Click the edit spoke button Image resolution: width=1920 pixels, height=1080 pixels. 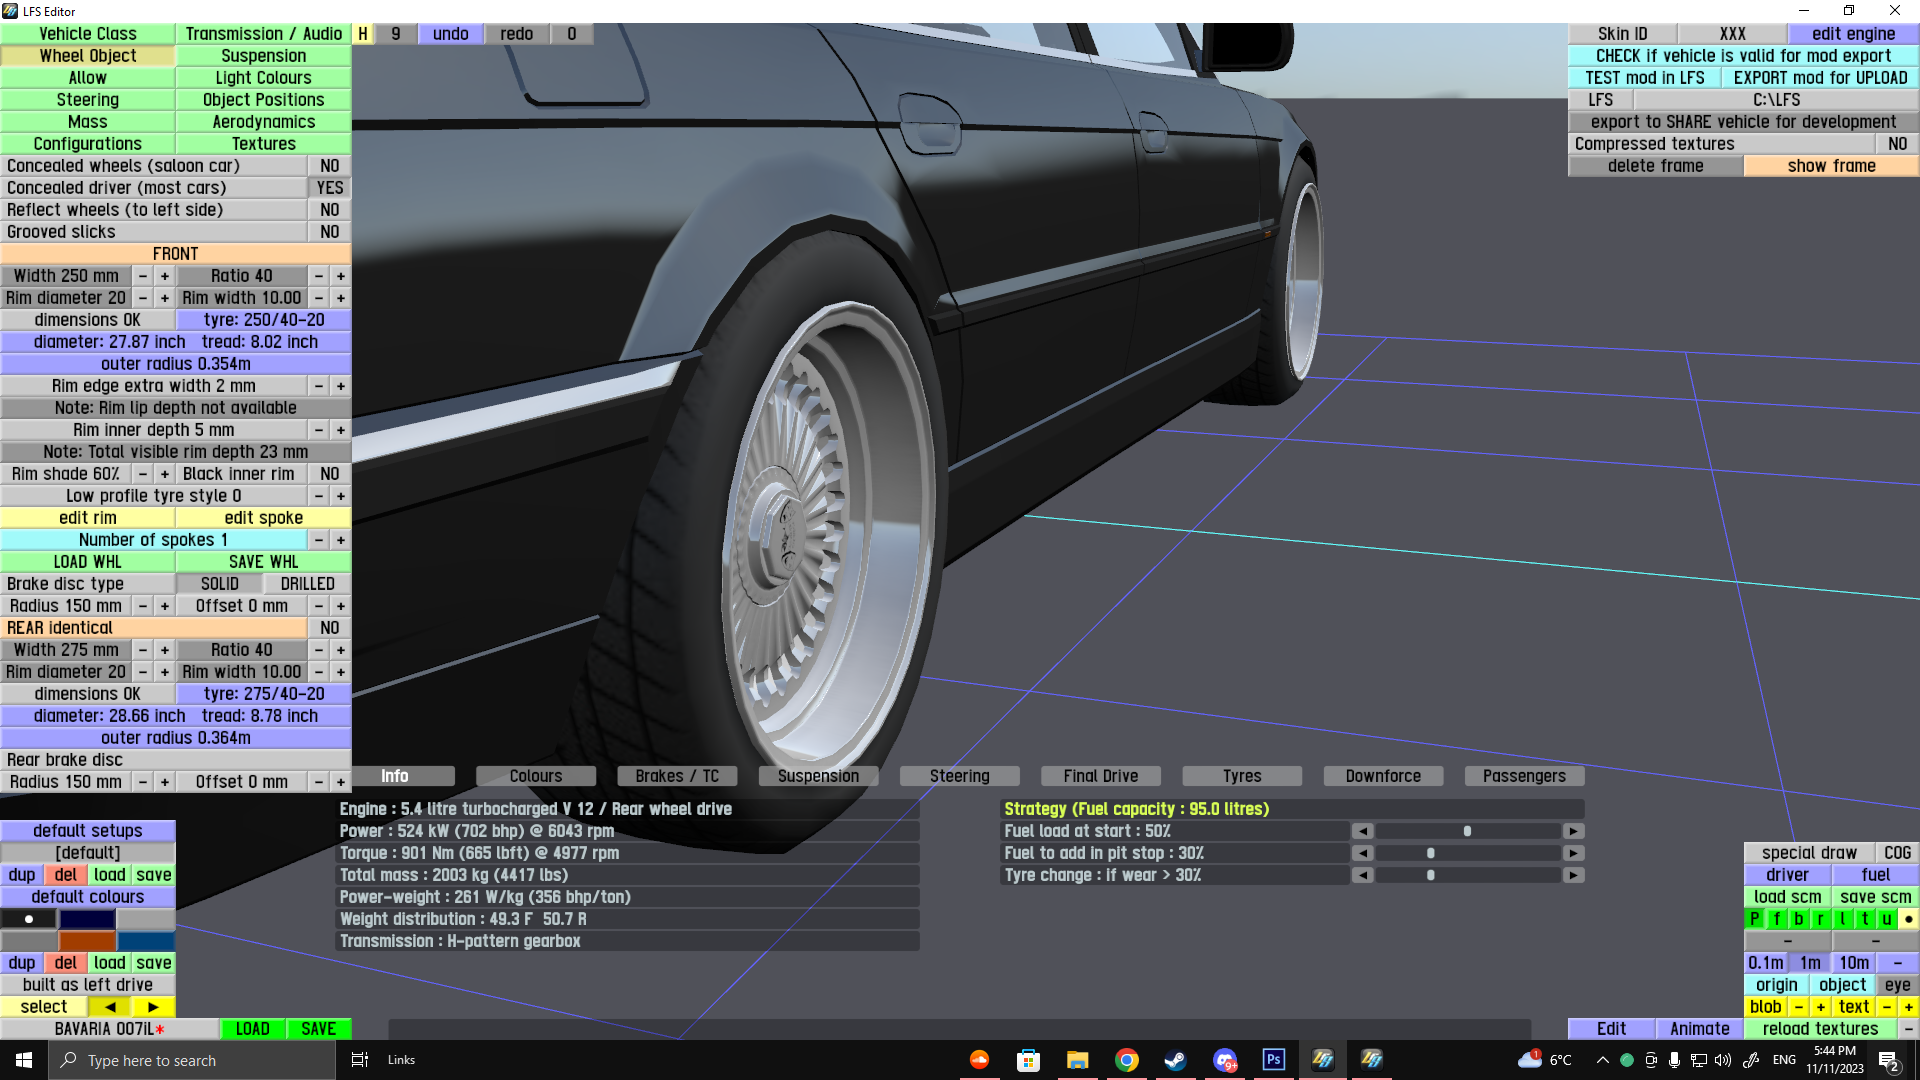click(263, 518)
